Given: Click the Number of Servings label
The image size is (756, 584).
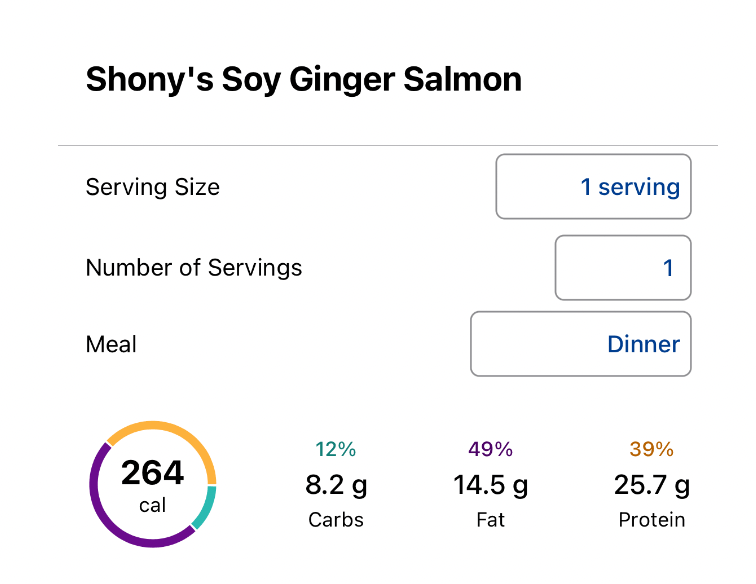Looking at the screenshot, I should [x=194, y=268].
